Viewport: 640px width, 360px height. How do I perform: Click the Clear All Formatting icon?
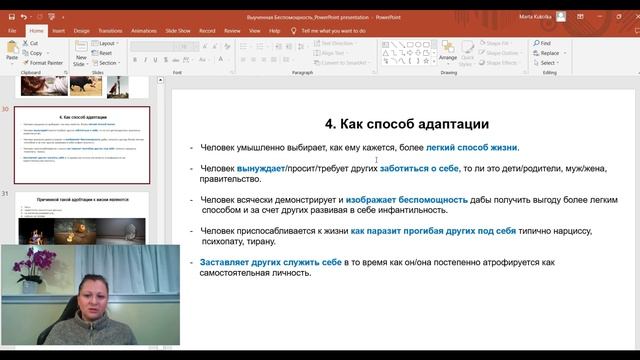[x=227, y=46]
